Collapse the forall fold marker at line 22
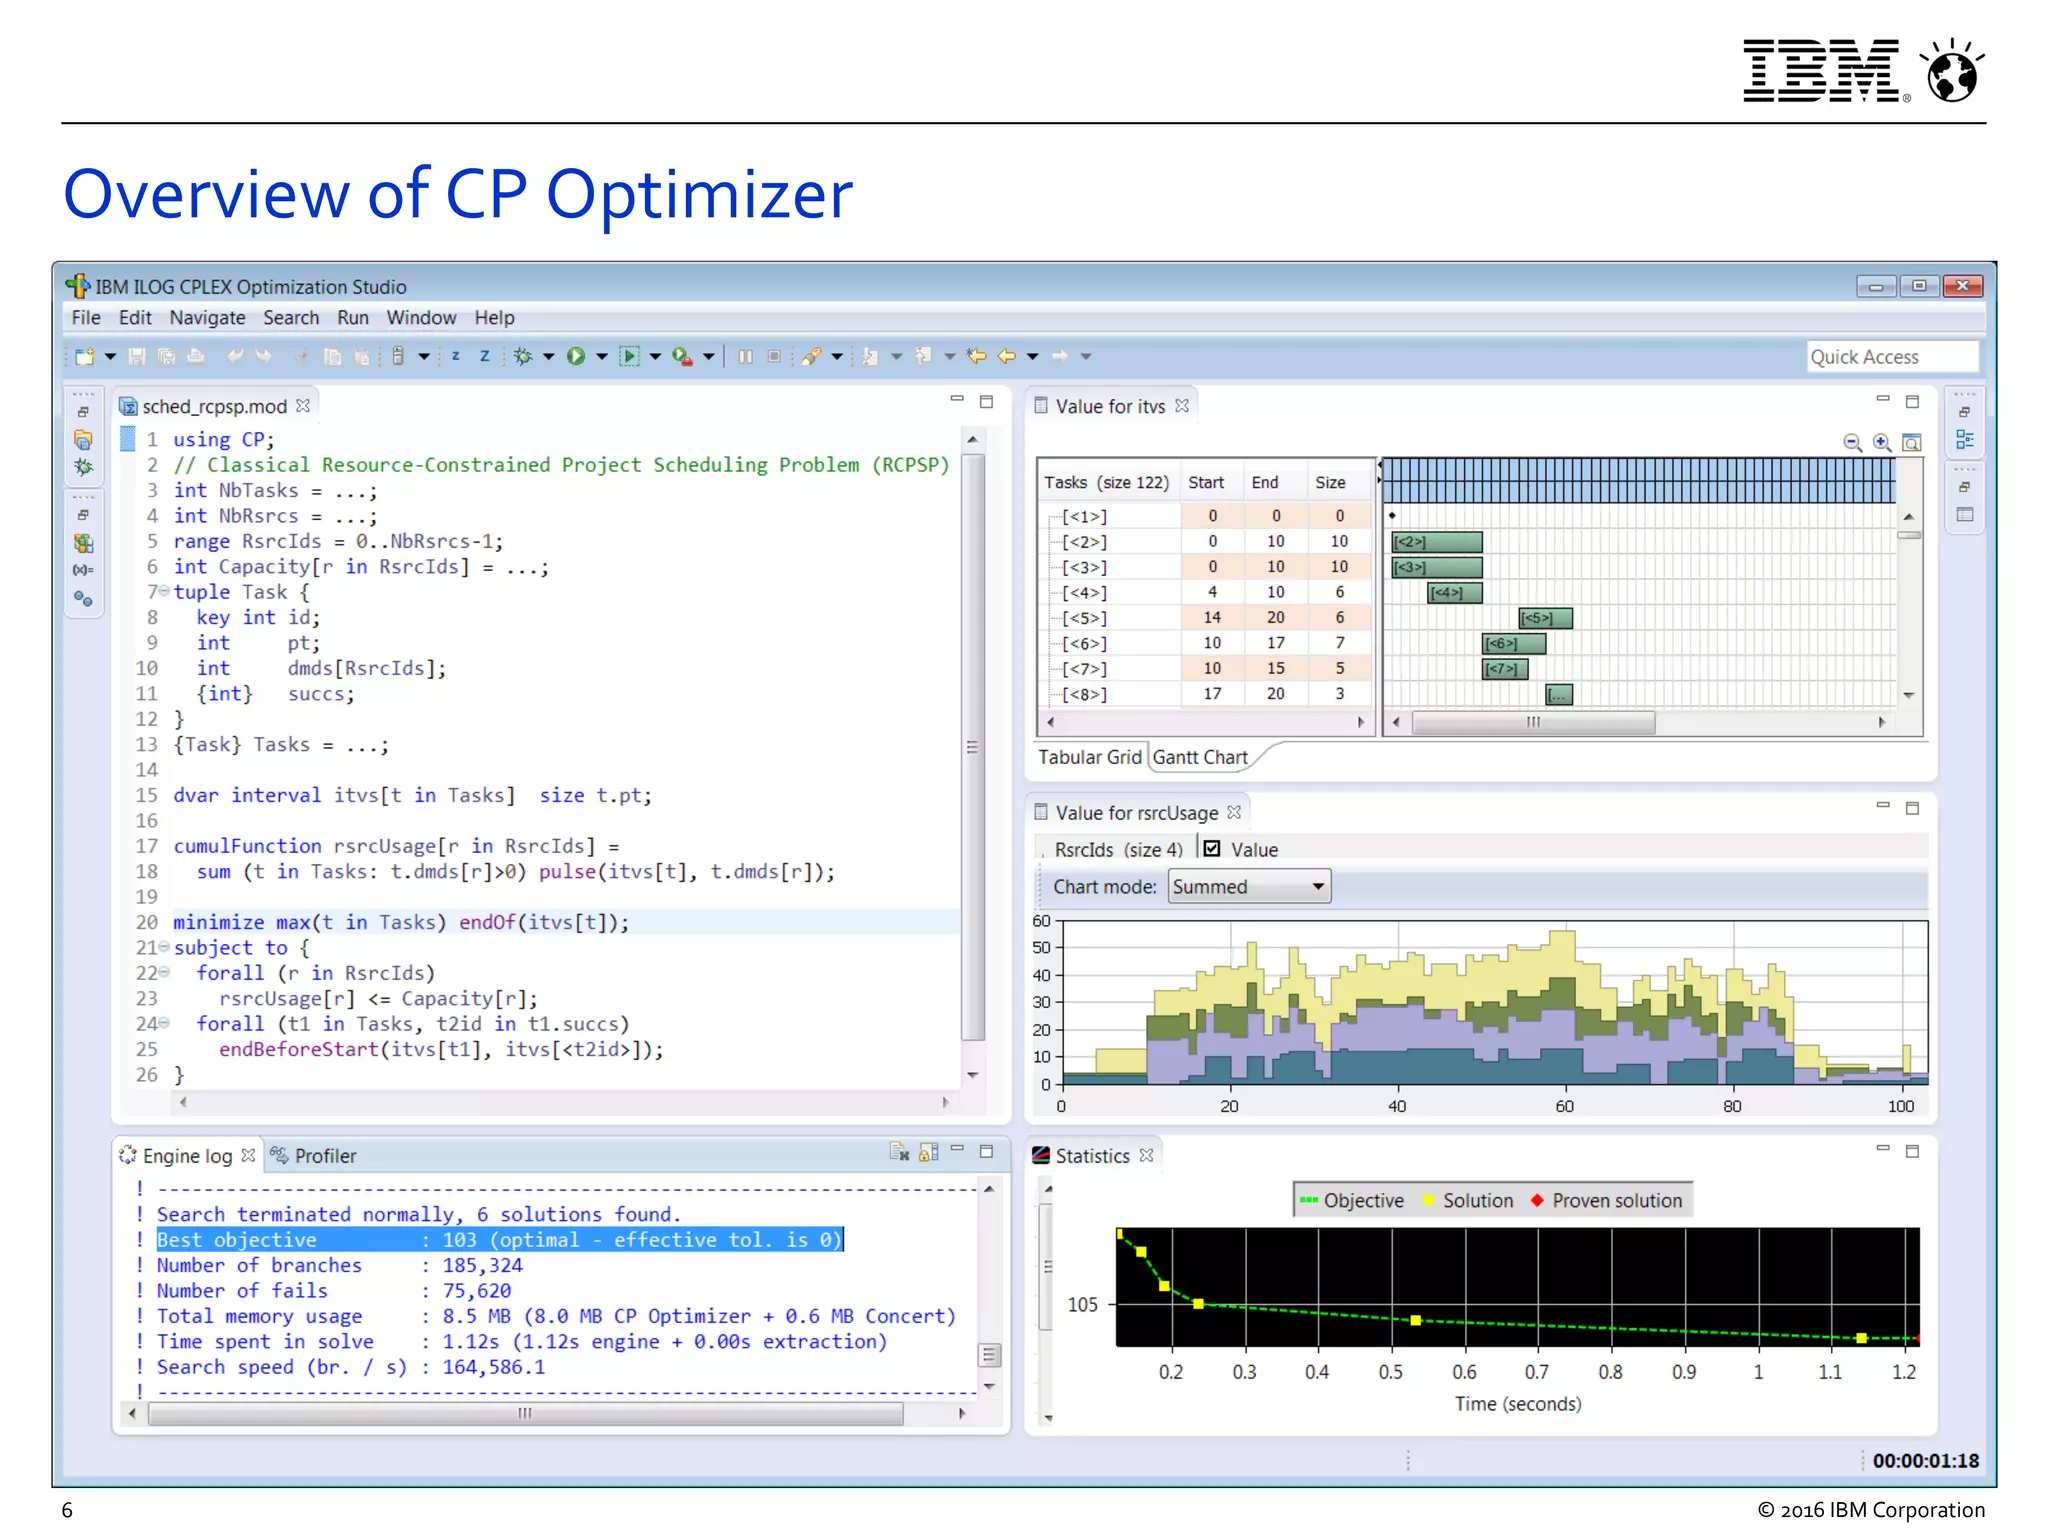This screenshot has height=1536, width=2048. (164, 973)
